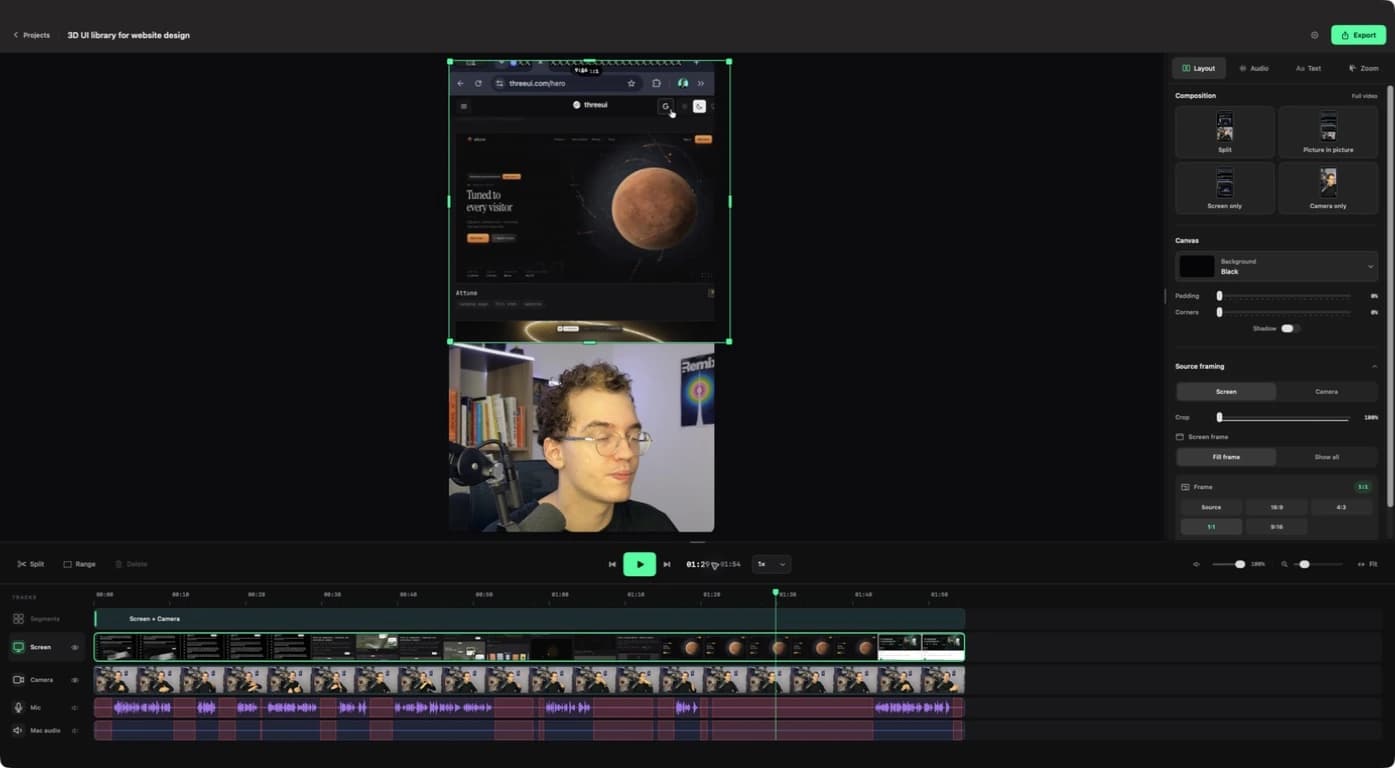This screenshot has height=768, width=1395.
Task: Open the Background Black dropdown
Action: click(1276, 266)
